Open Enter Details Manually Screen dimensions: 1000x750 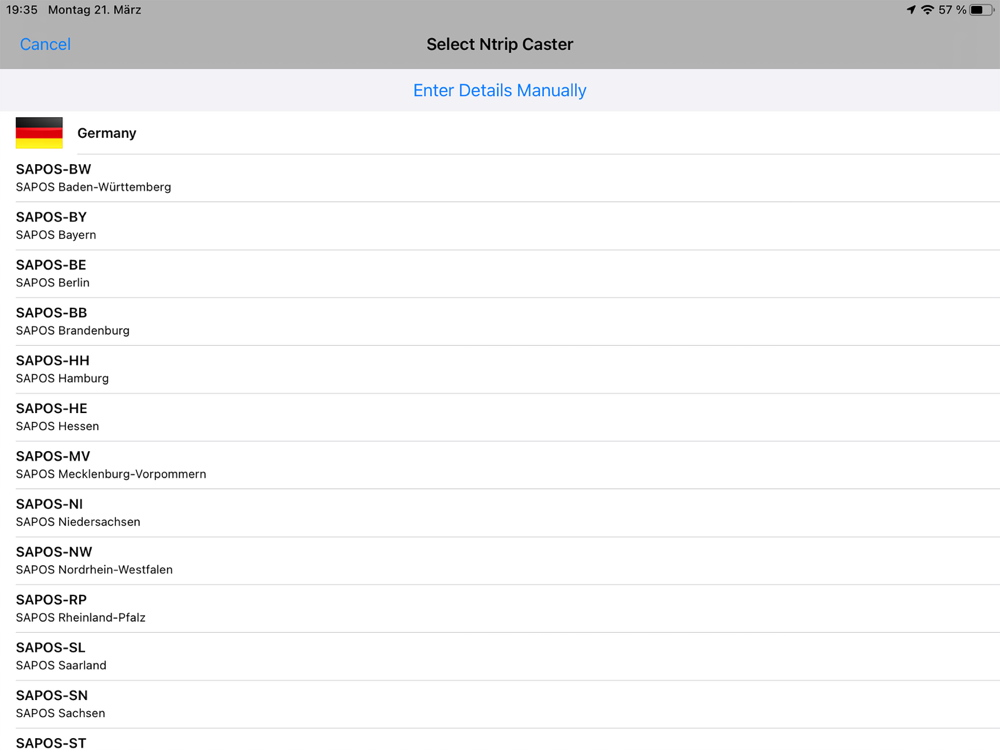[500, 91]
